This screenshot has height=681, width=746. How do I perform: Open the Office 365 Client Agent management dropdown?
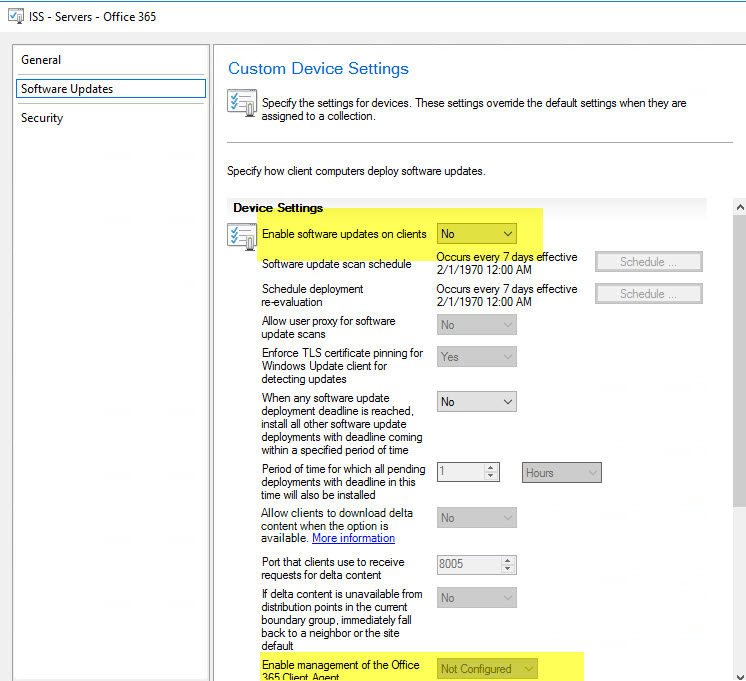[487, 669]
